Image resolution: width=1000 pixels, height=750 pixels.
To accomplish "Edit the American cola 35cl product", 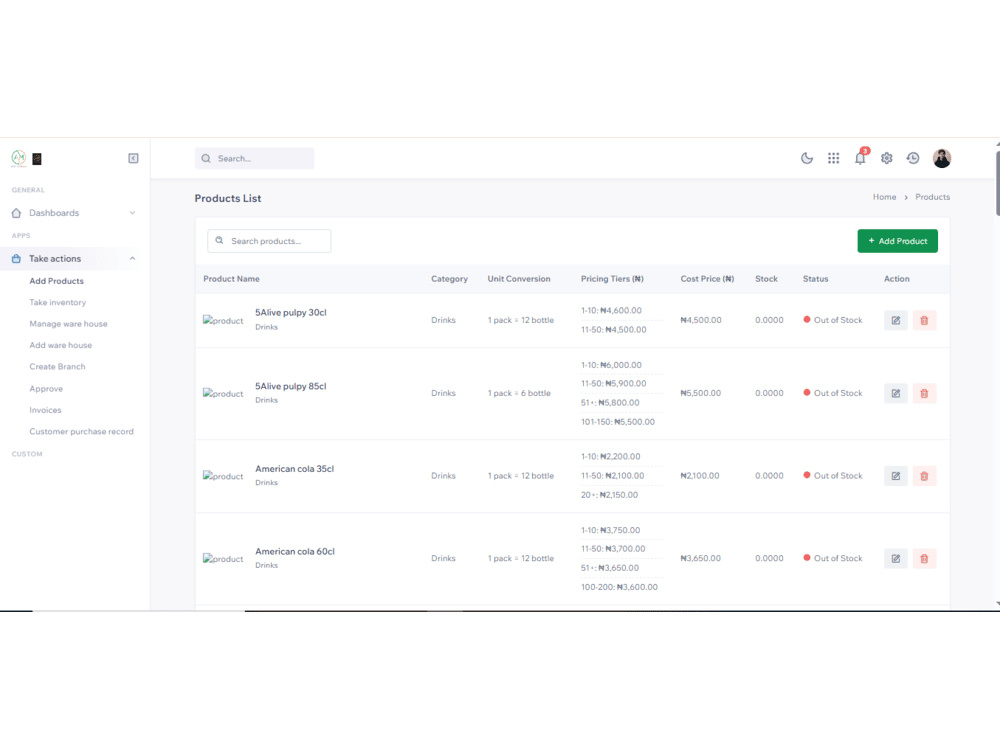I will pos(896,476).
